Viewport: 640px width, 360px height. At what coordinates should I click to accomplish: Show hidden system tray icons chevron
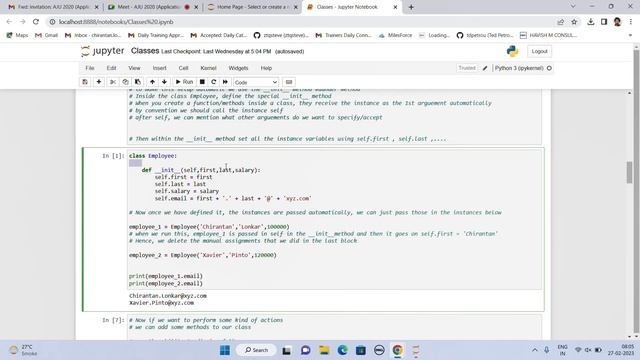pyautogui.click(x=535, y=350)
